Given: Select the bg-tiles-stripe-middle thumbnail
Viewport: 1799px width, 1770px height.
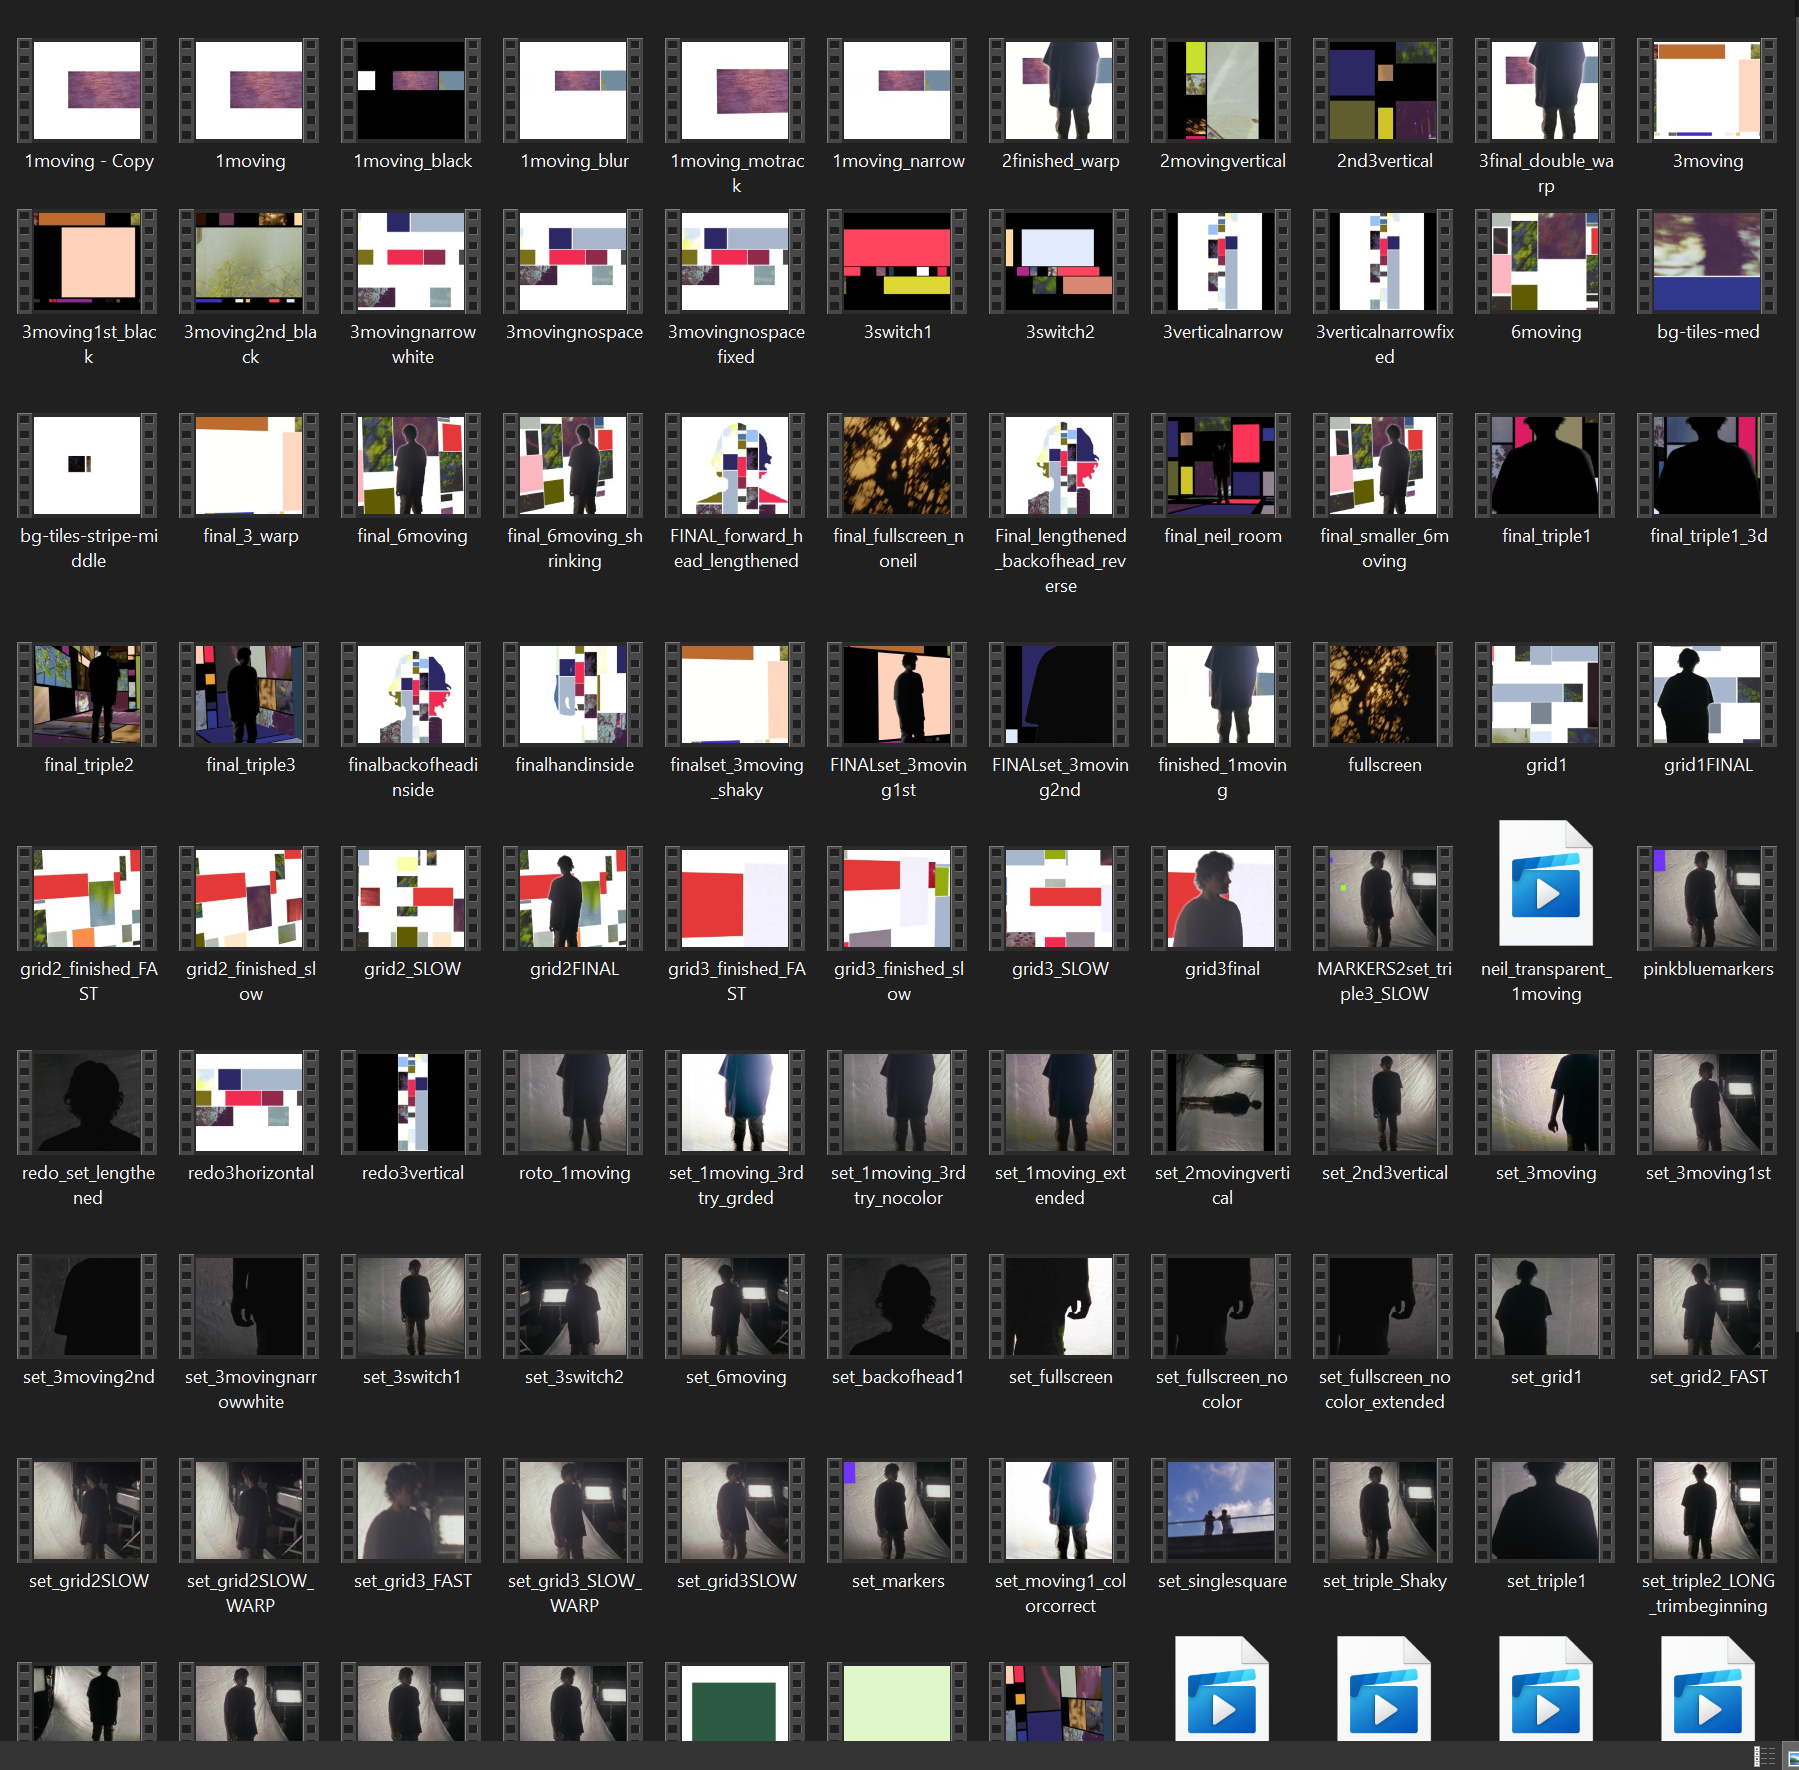Looking at the screenshot, I should pos(87,465).
